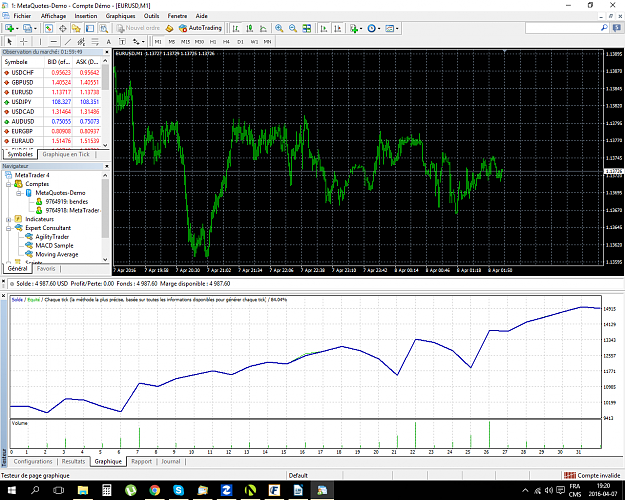Click the Nouvel ordre button
The width and height of the screenshot is (625, 500).
pyautogui.click(x=138, y=28)
